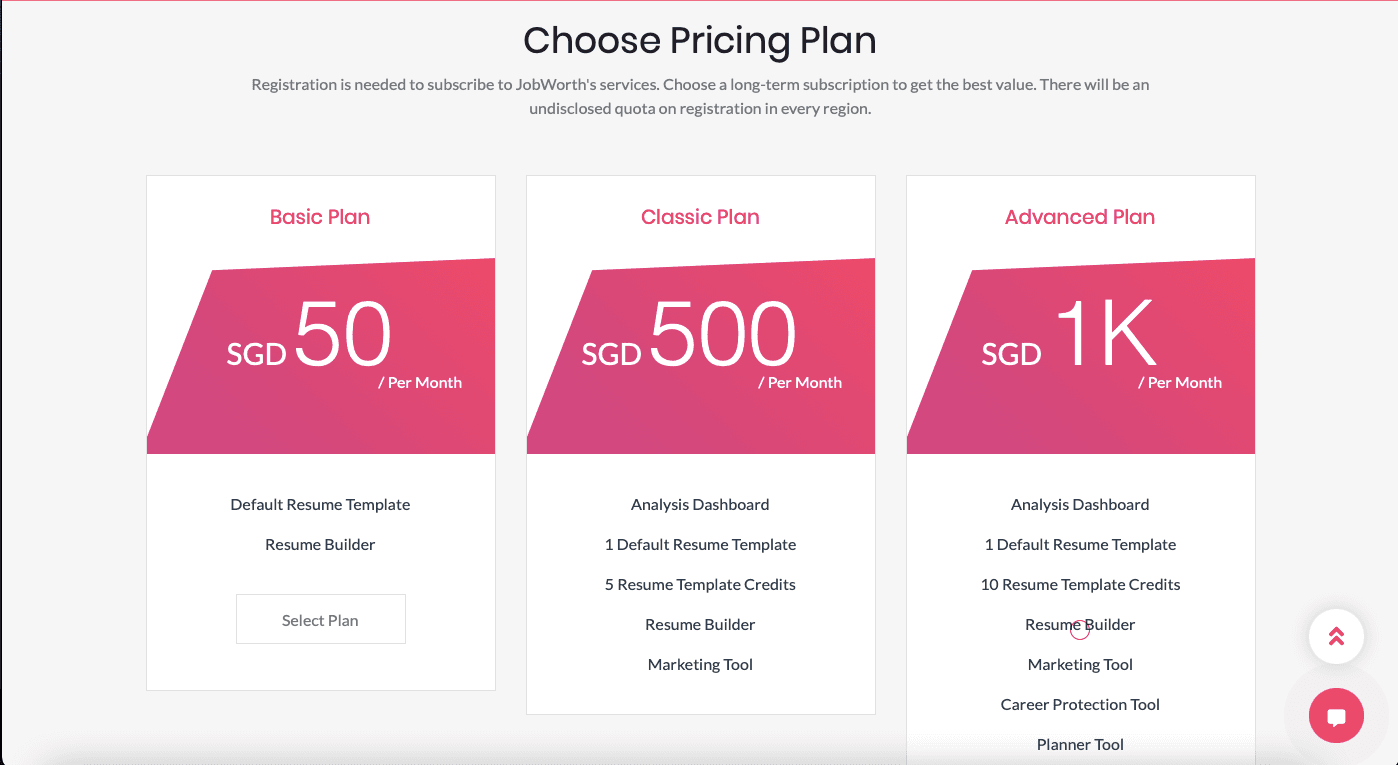Viewport: 1398px width, 765px height.
Task: Click the SGD 50 price banner
Action: click(321, 356)
